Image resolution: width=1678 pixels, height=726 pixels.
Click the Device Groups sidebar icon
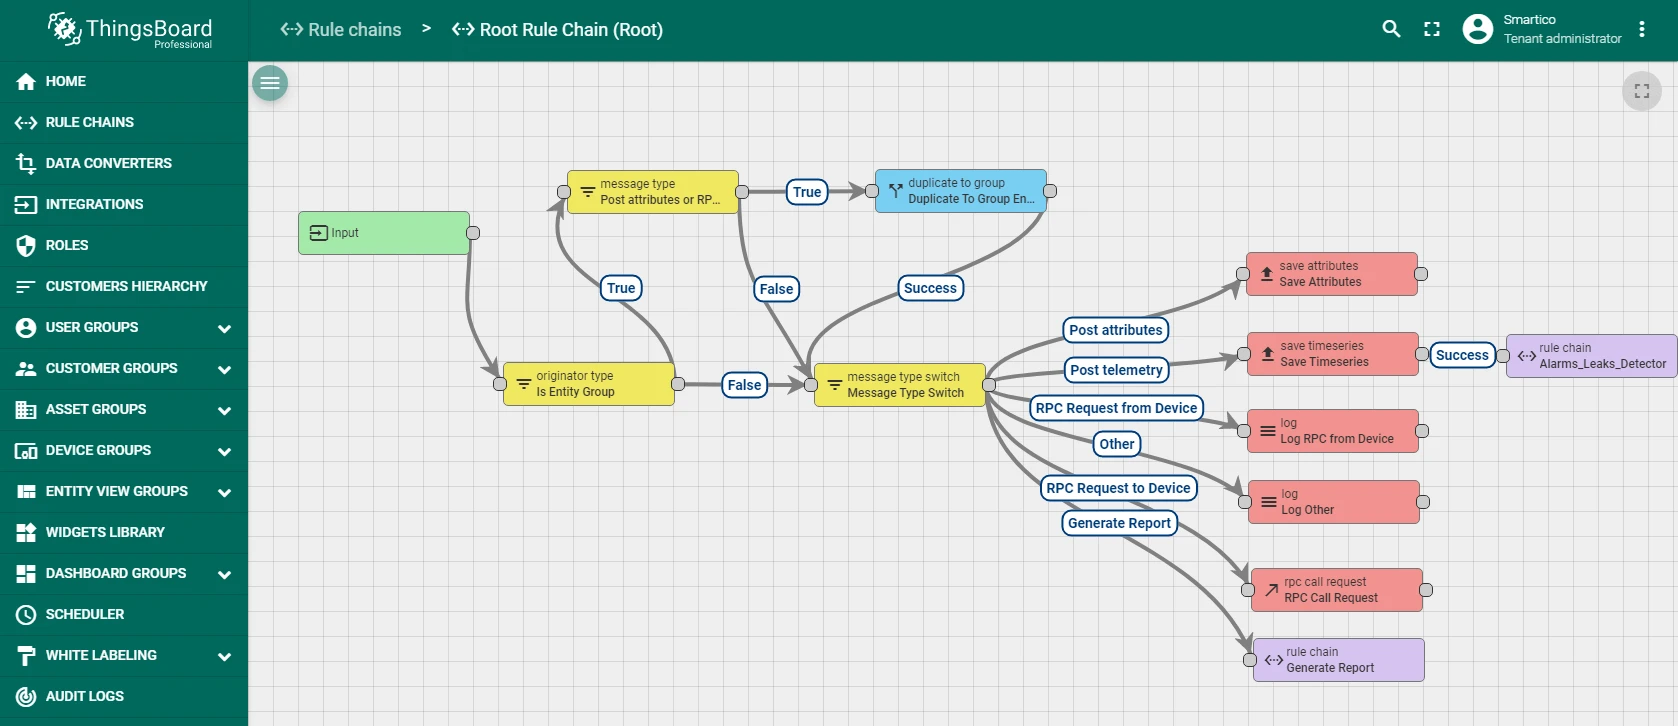click(x=26, y=451)
